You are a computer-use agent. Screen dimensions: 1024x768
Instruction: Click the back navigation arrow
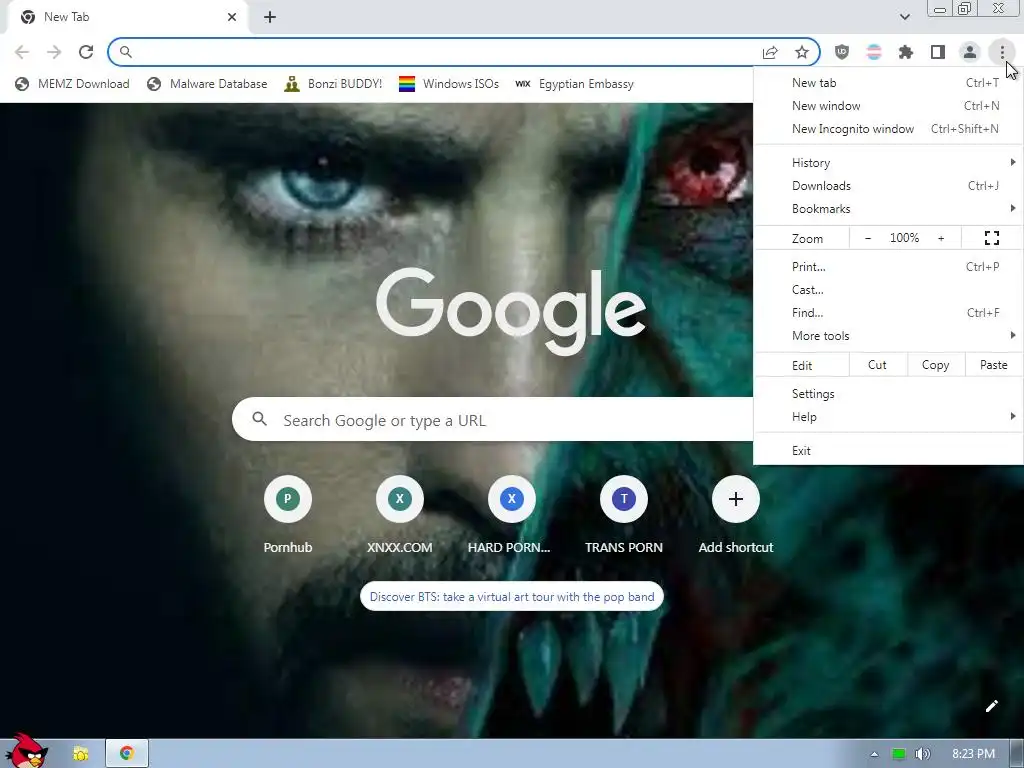[22, 52]
